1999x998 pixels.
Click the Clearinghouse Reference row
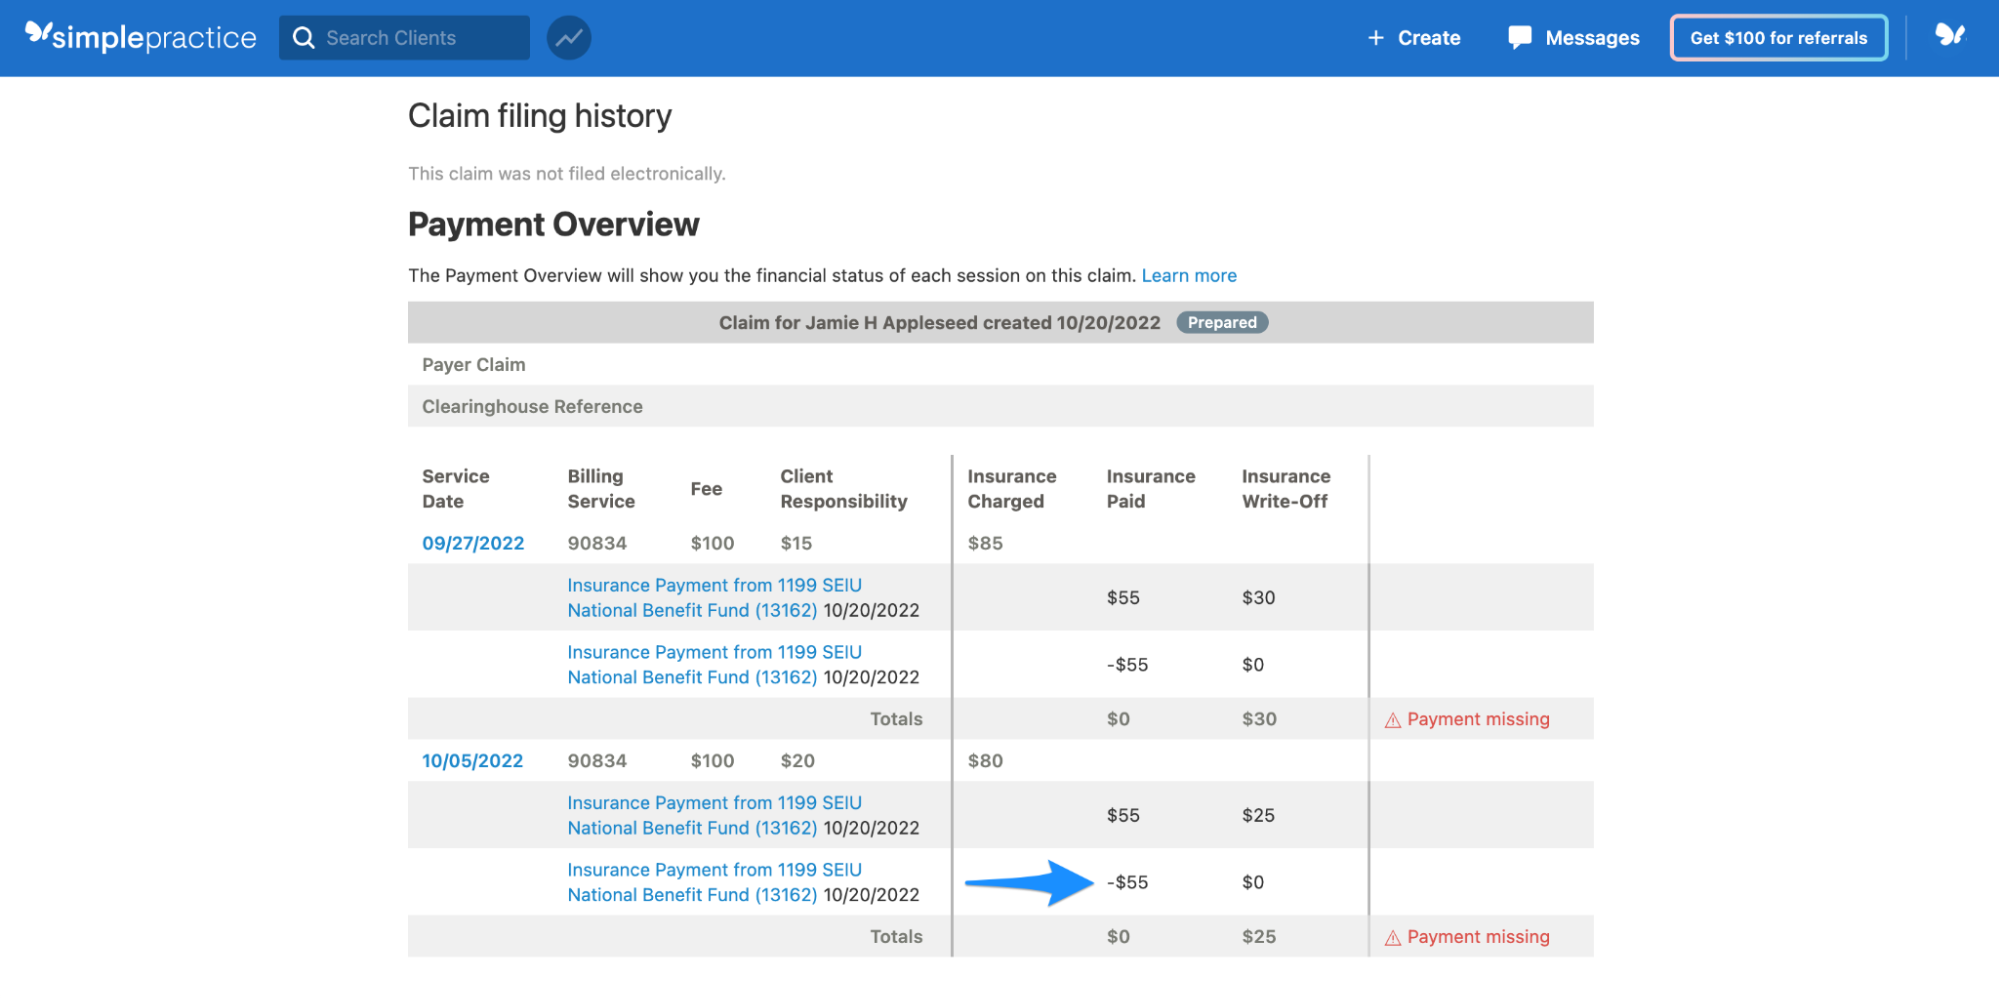click(x=1000, y=407)
